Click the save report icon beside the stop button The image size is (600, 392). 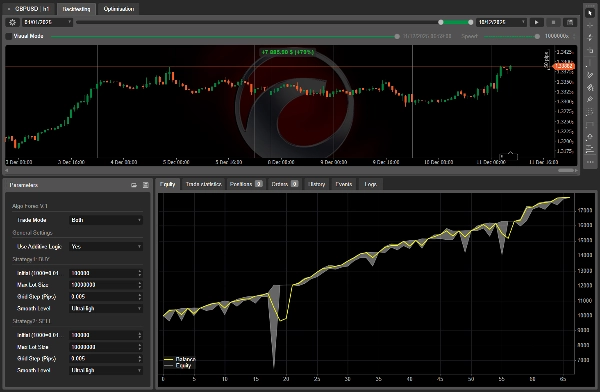[570, 22]
